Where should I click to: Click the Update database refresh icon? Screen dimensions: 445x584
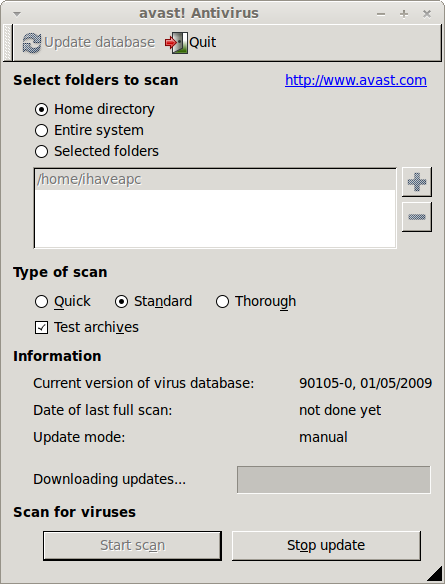(x=32, y=42)
